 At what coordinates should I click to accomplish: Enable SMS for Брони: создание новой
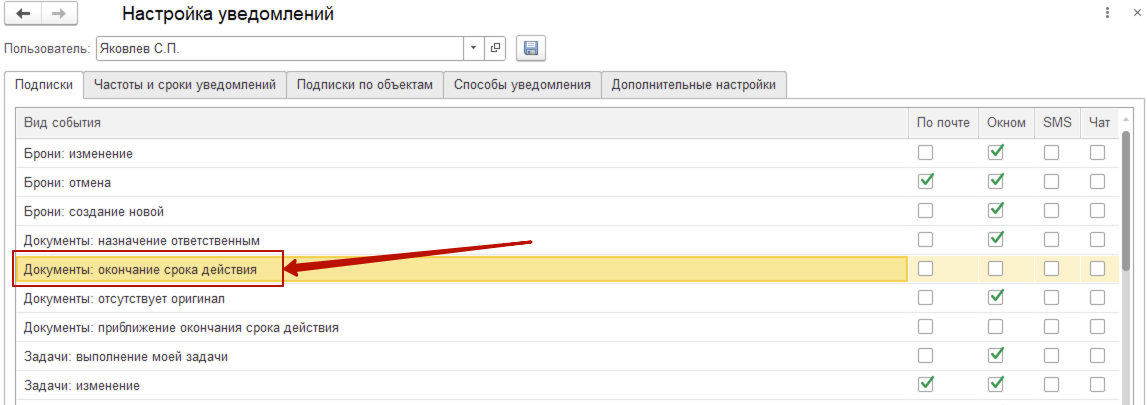pyautogui.click(x=1051, y=211)
